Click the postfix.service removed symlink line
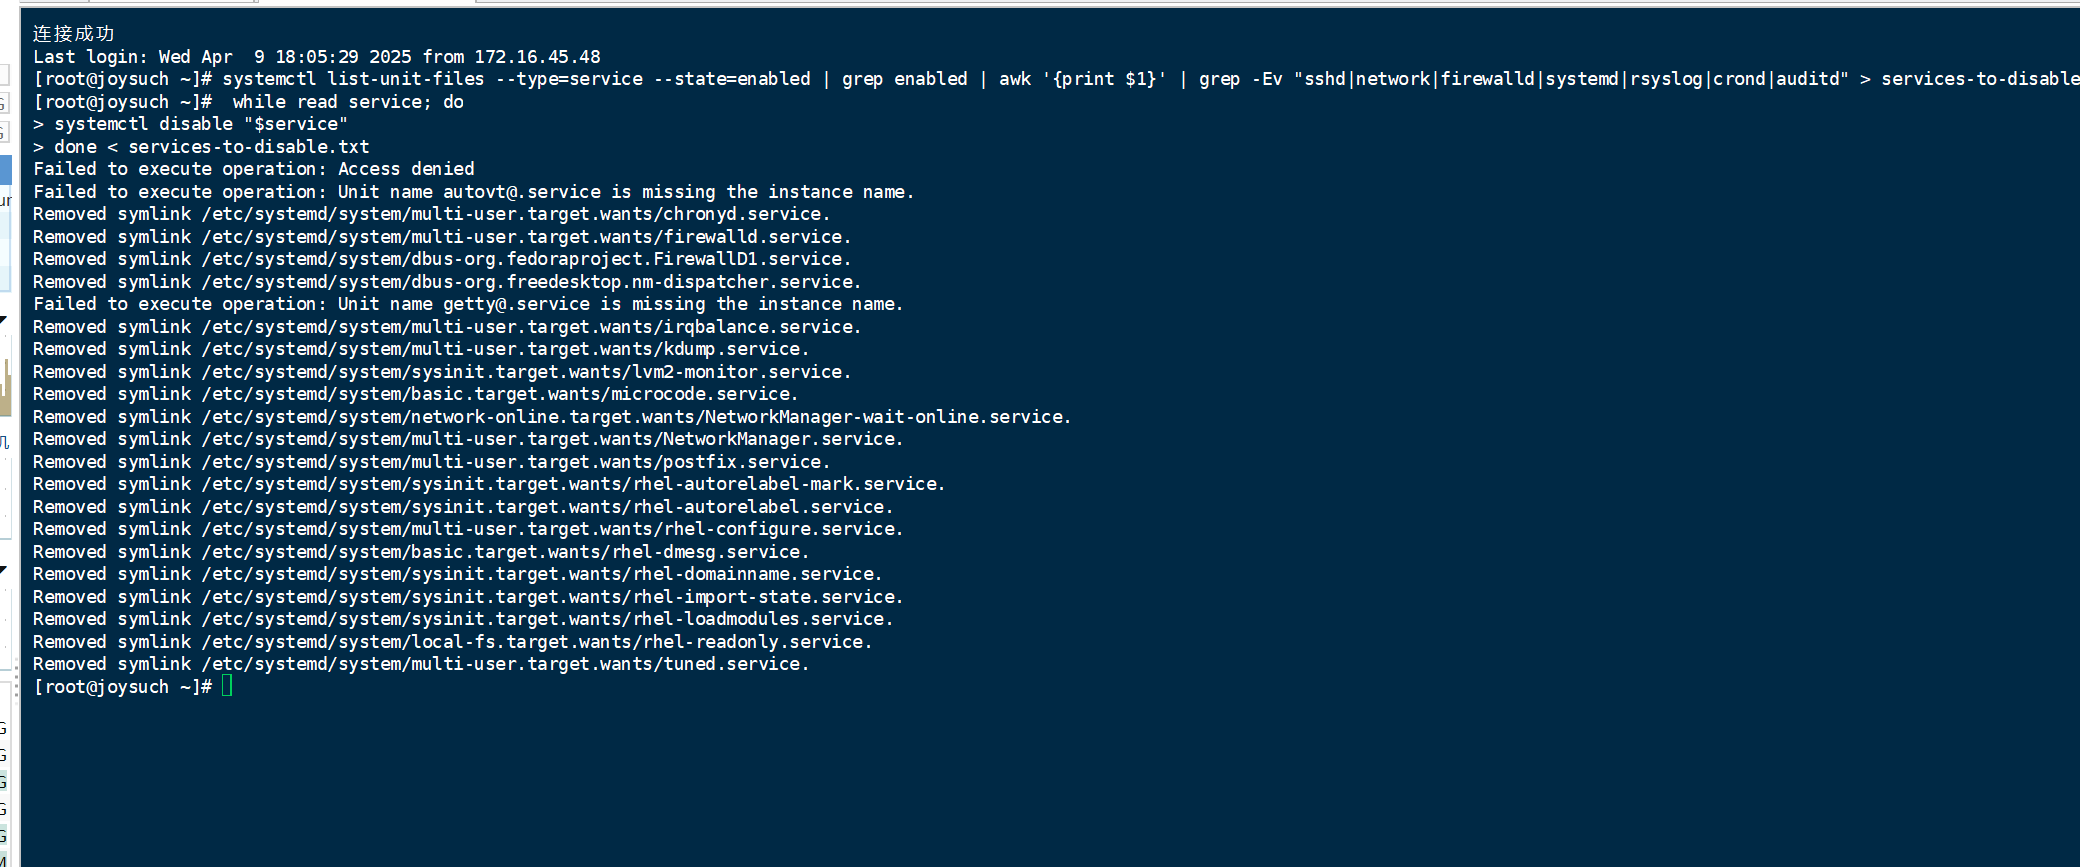The height and width of the screenshot is (867, 2080). pyautogui.click(x=432, y=462)
